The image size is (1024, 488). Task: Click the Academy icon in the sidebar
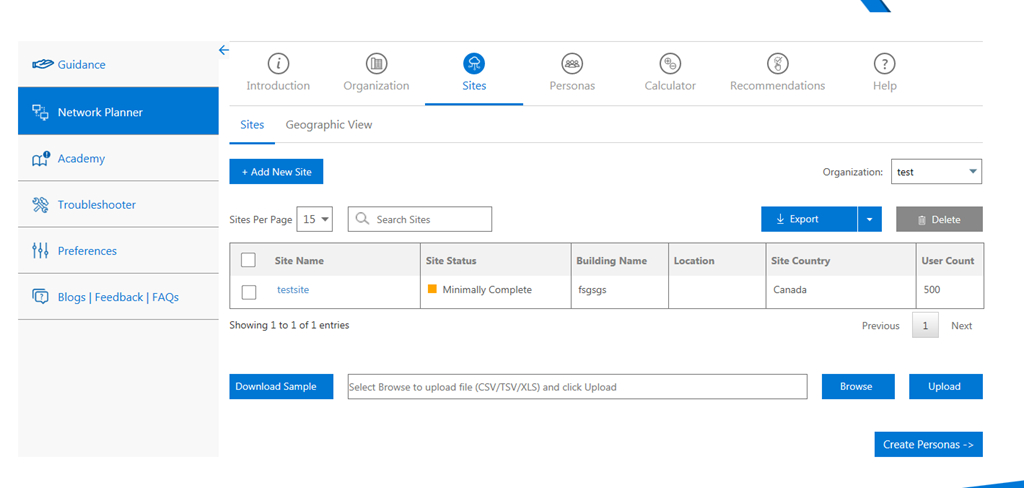pyautogui.click(x=41, y=159)
